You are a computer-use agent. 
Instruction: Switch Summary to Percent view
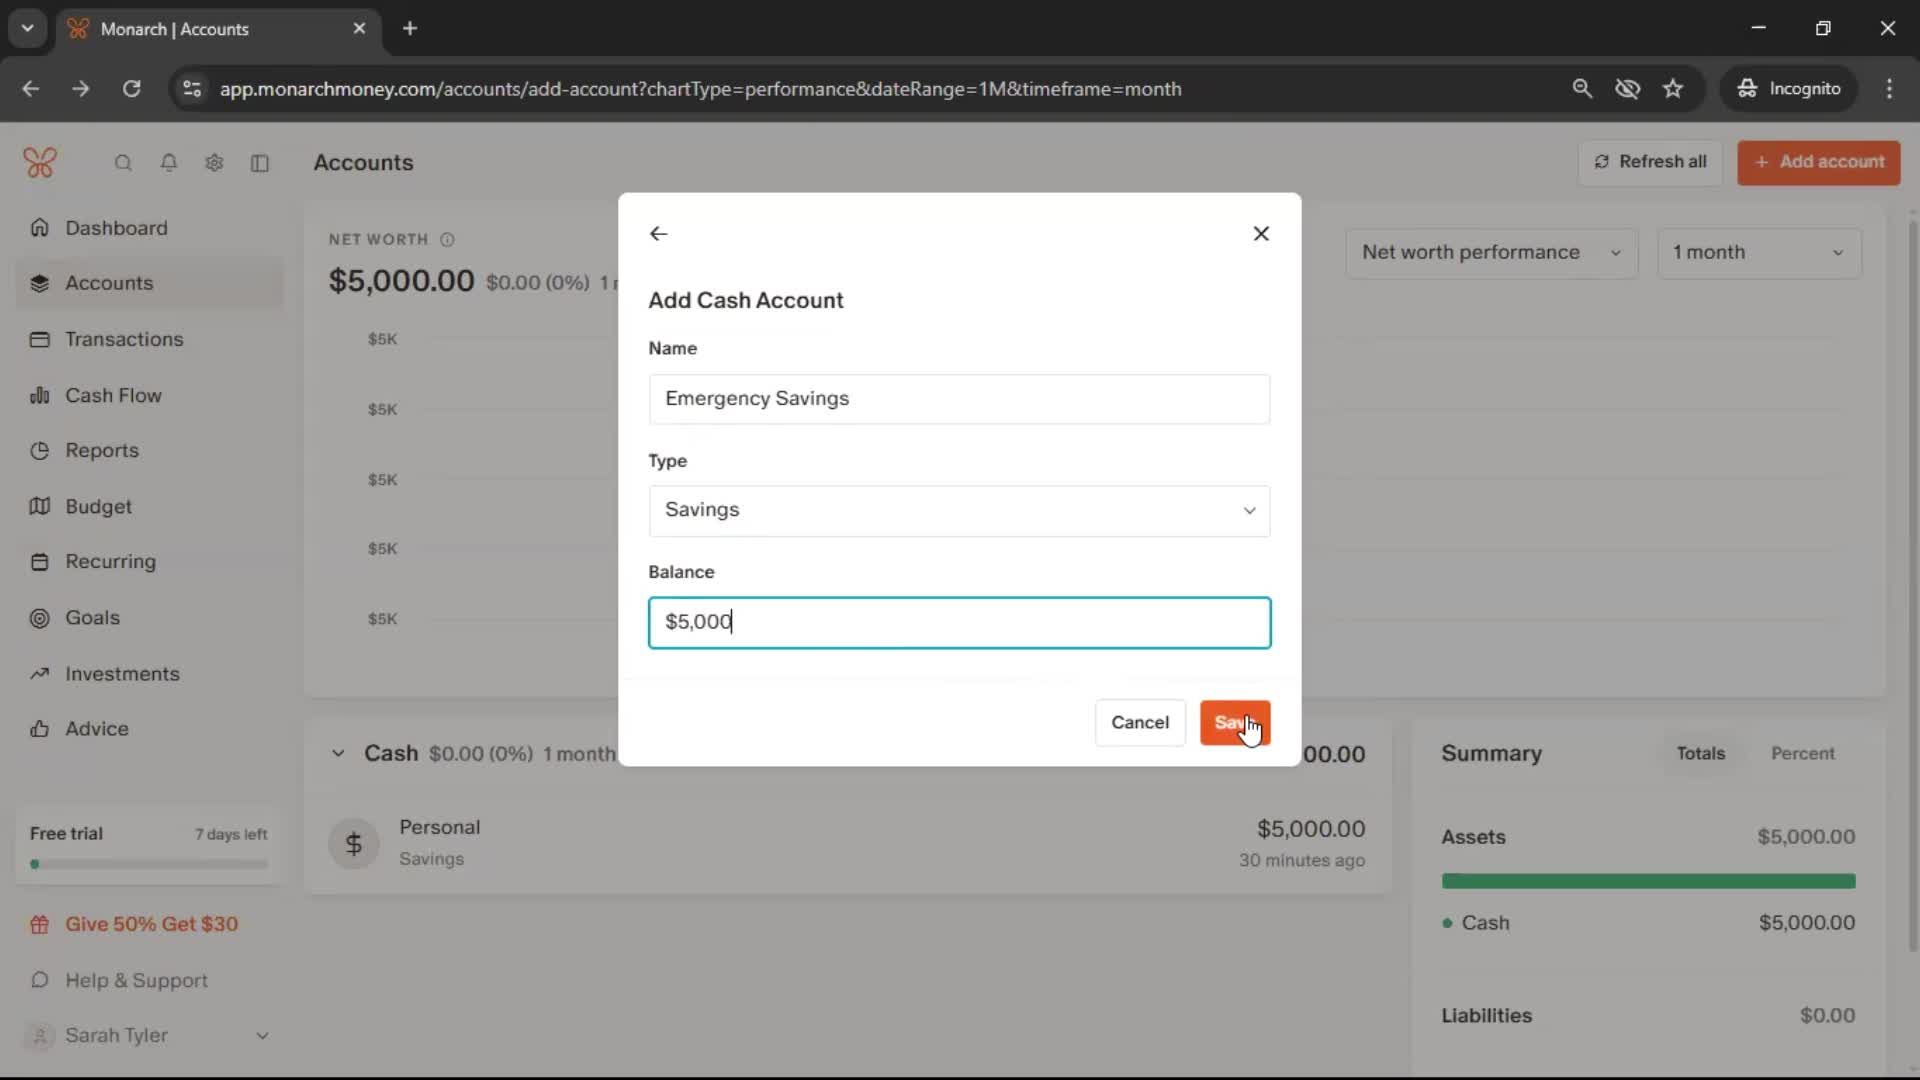[1802, 754]
